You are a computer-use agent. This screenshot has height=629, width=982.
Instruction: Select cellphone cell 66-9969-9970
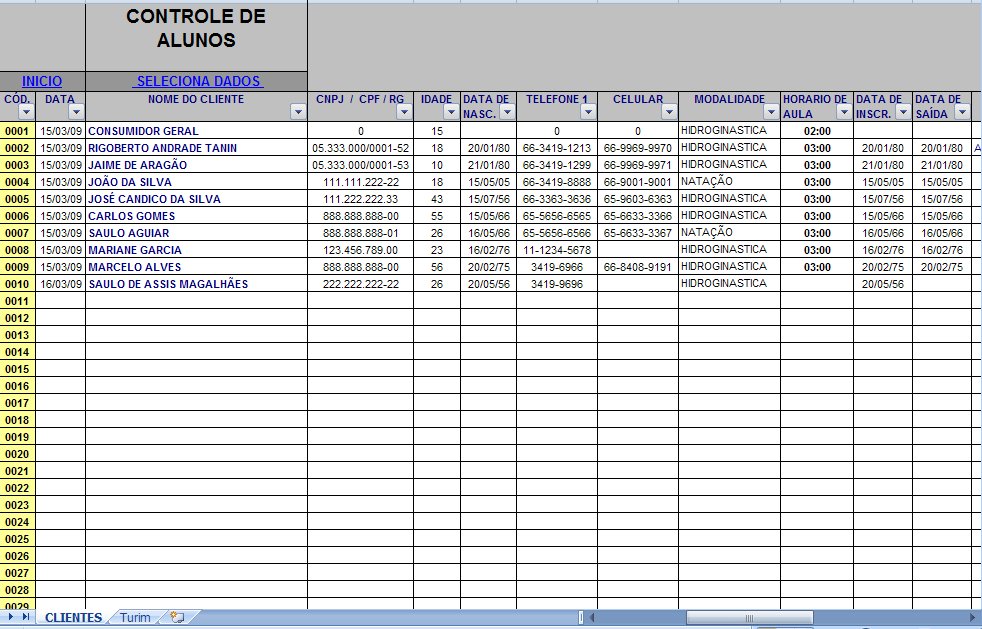click(638, 148)
